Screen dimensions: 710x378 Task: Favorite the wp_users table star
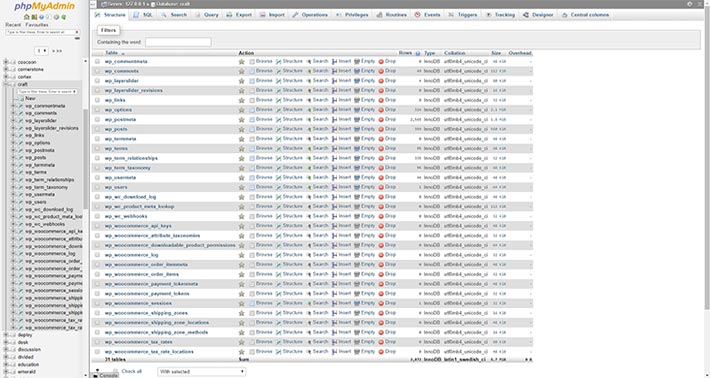click(x=242, y=187)
